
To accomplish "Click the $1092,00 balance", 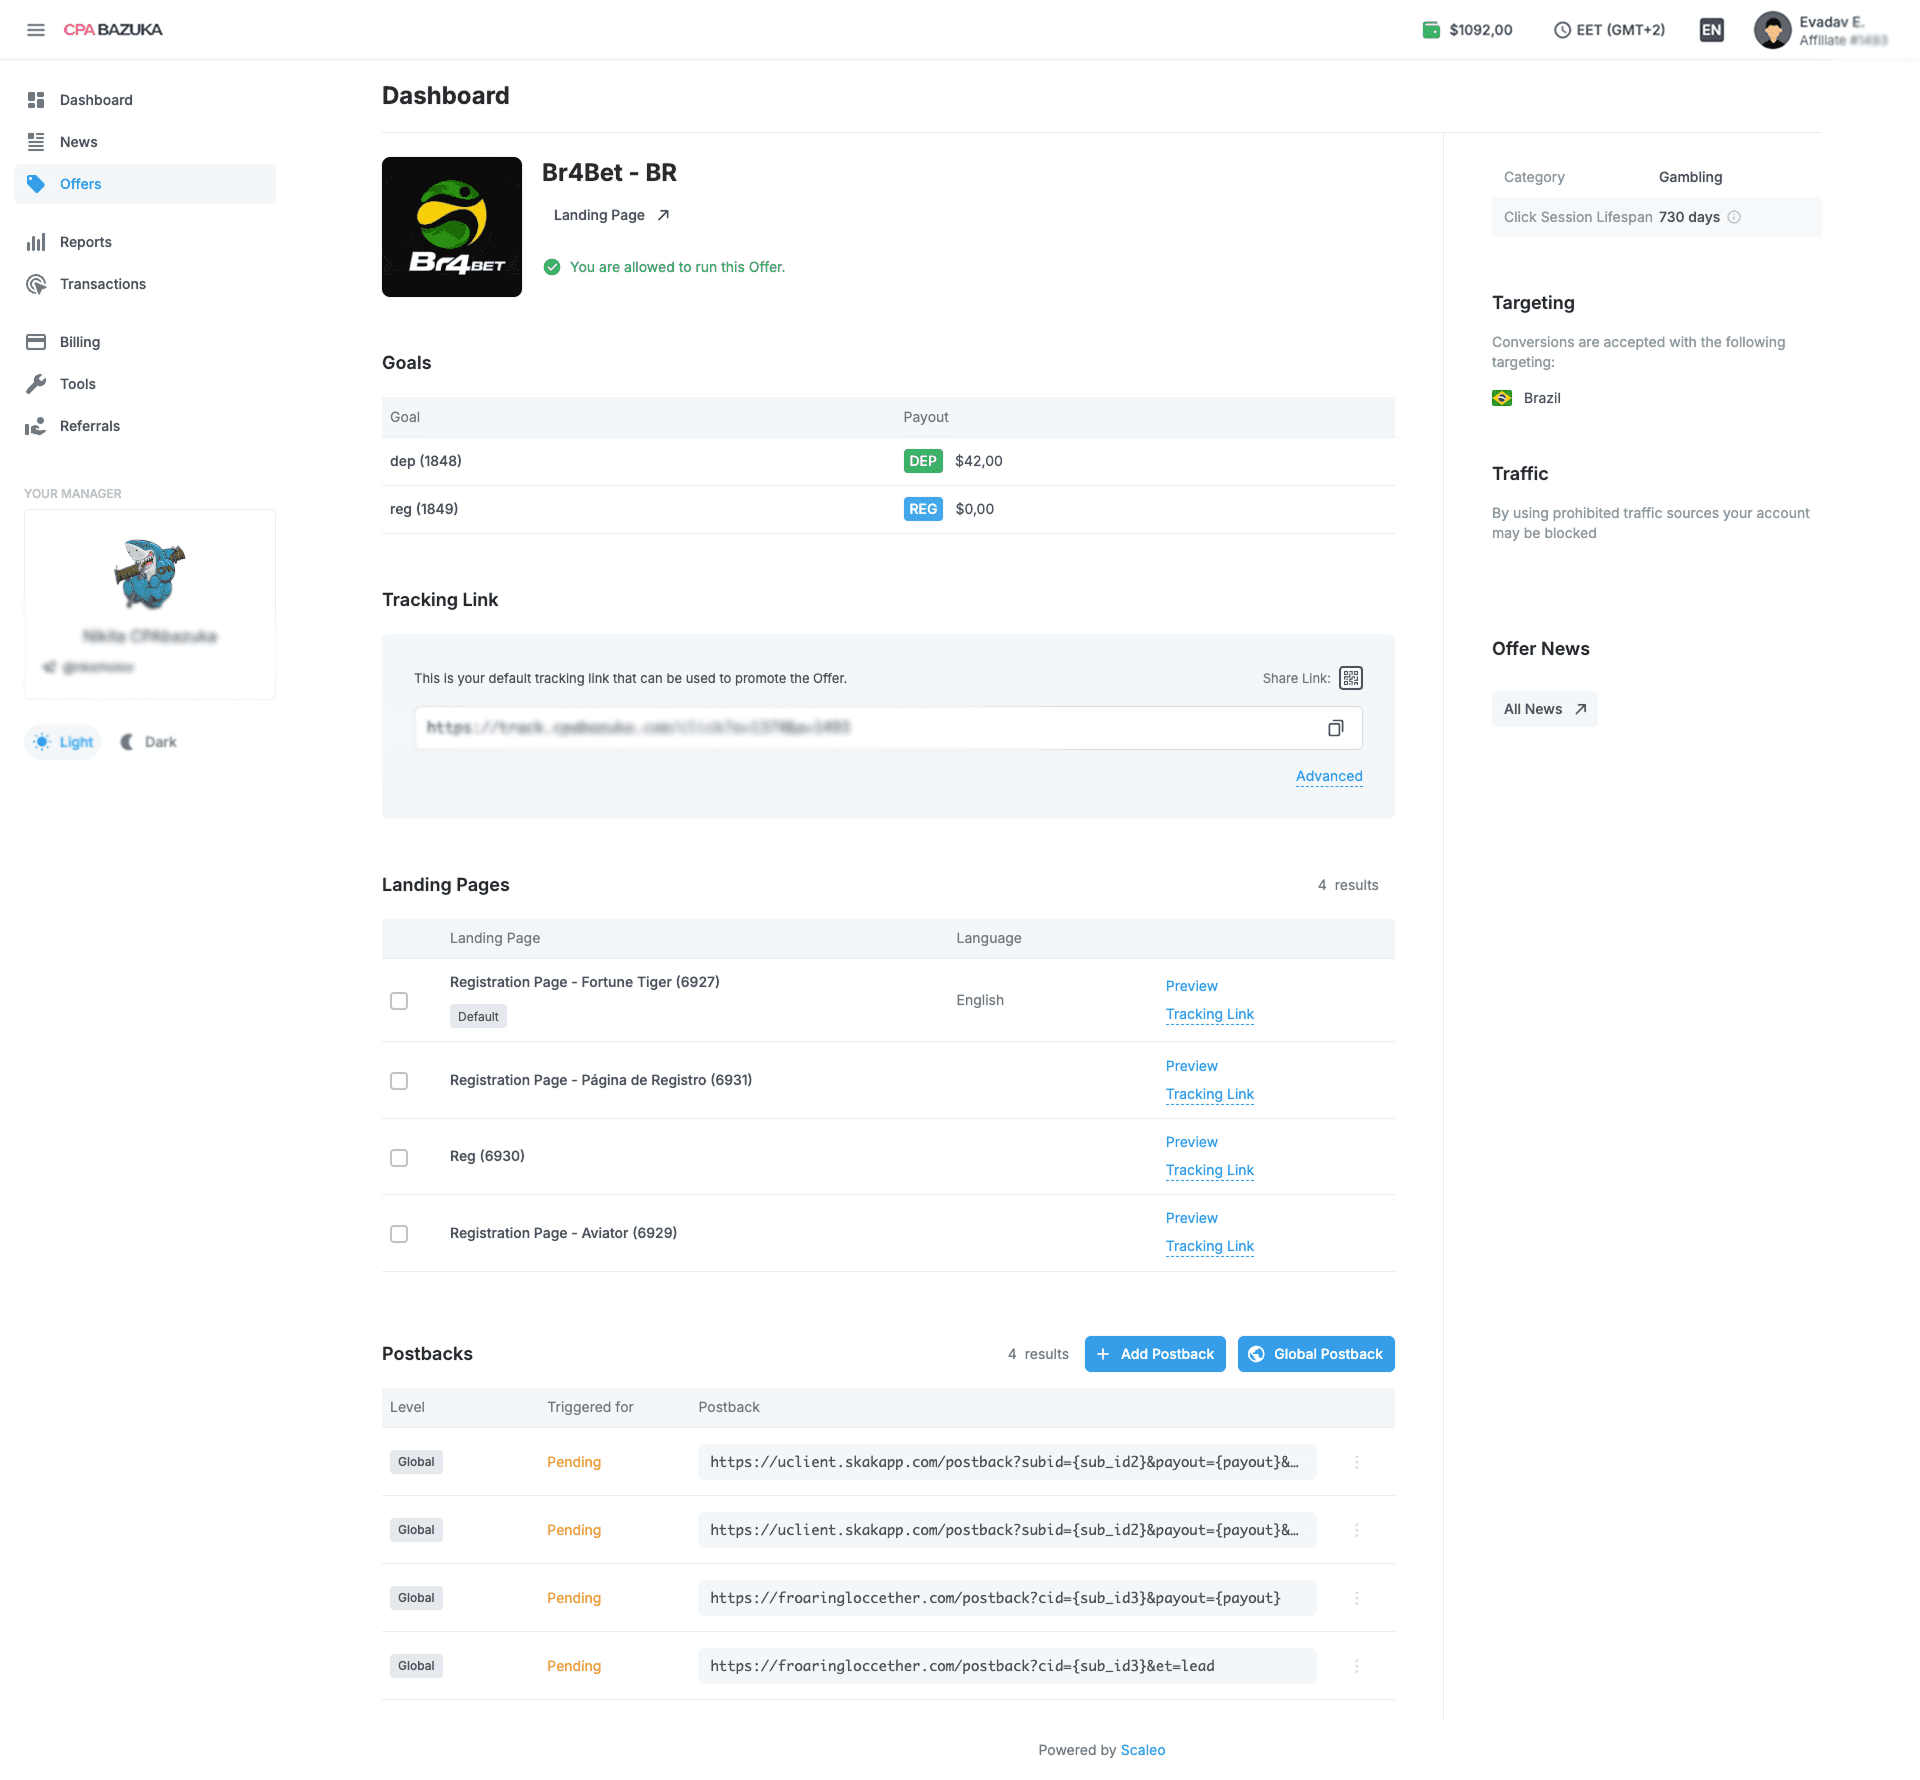I will click(x=1481, y=30).
